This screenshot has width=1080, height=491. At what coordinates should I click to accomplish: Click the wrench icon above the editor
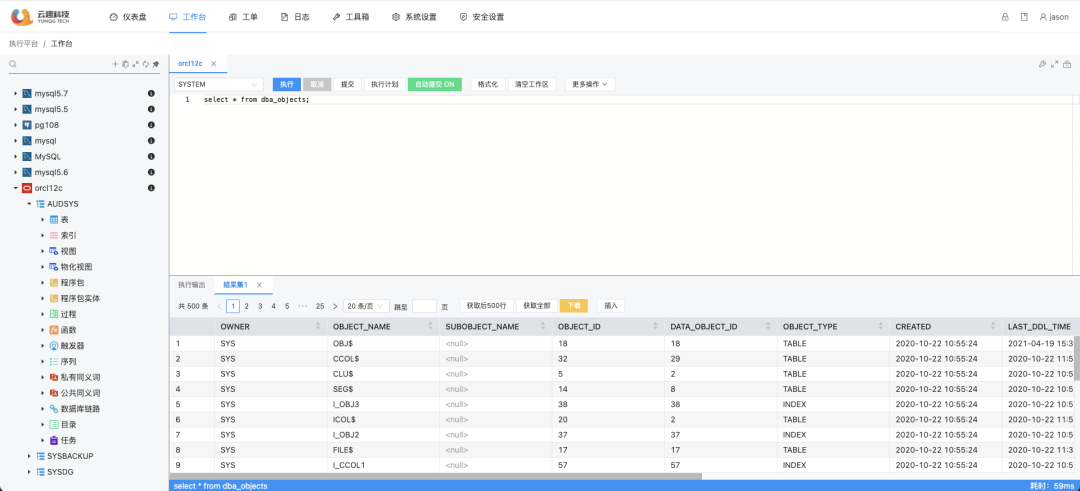coord(1042,64)
